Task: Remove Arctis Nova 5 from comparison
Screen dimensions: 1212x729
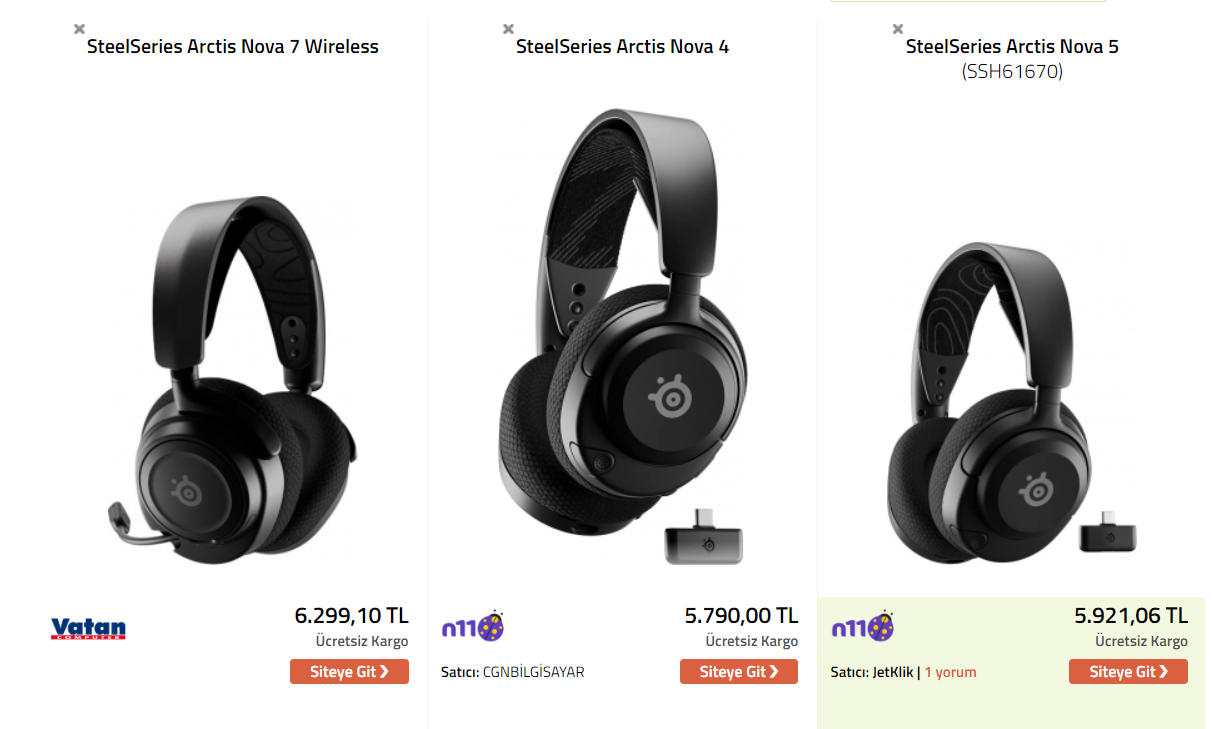Action: click(x=898, y=29)
